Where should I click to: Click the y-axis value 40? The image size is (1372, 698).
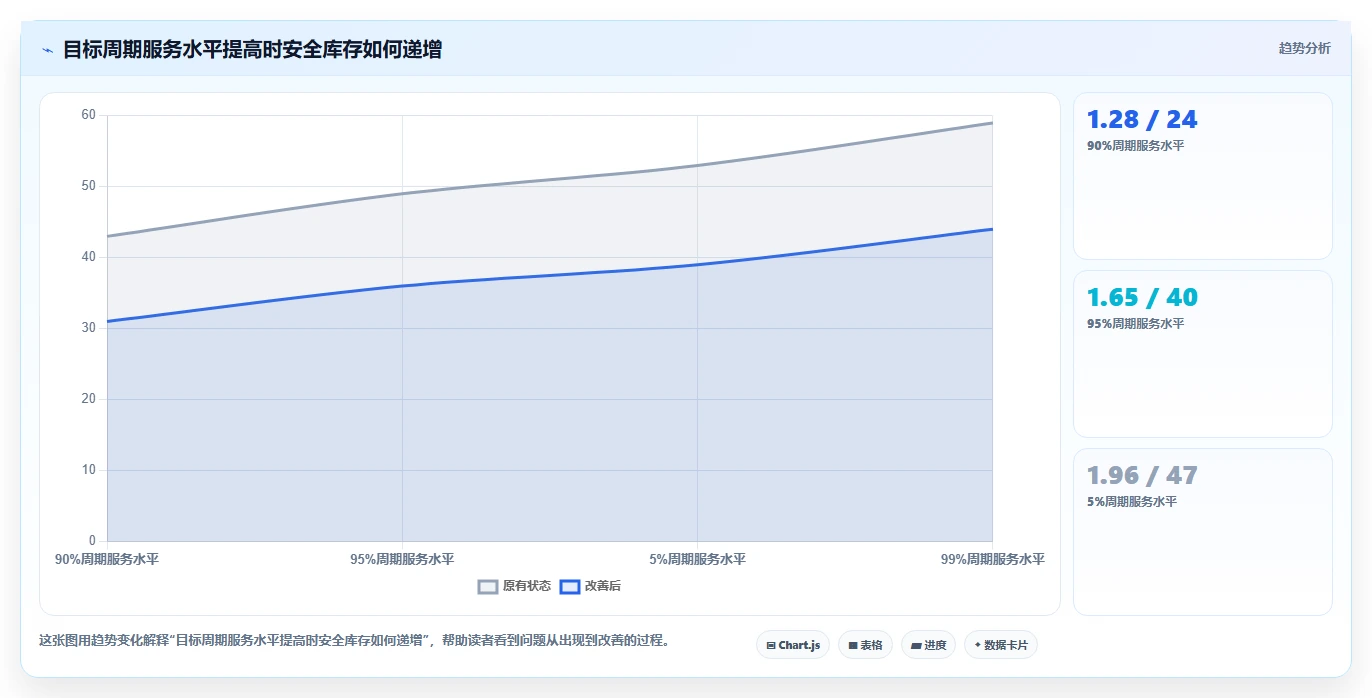click(89, 257)
